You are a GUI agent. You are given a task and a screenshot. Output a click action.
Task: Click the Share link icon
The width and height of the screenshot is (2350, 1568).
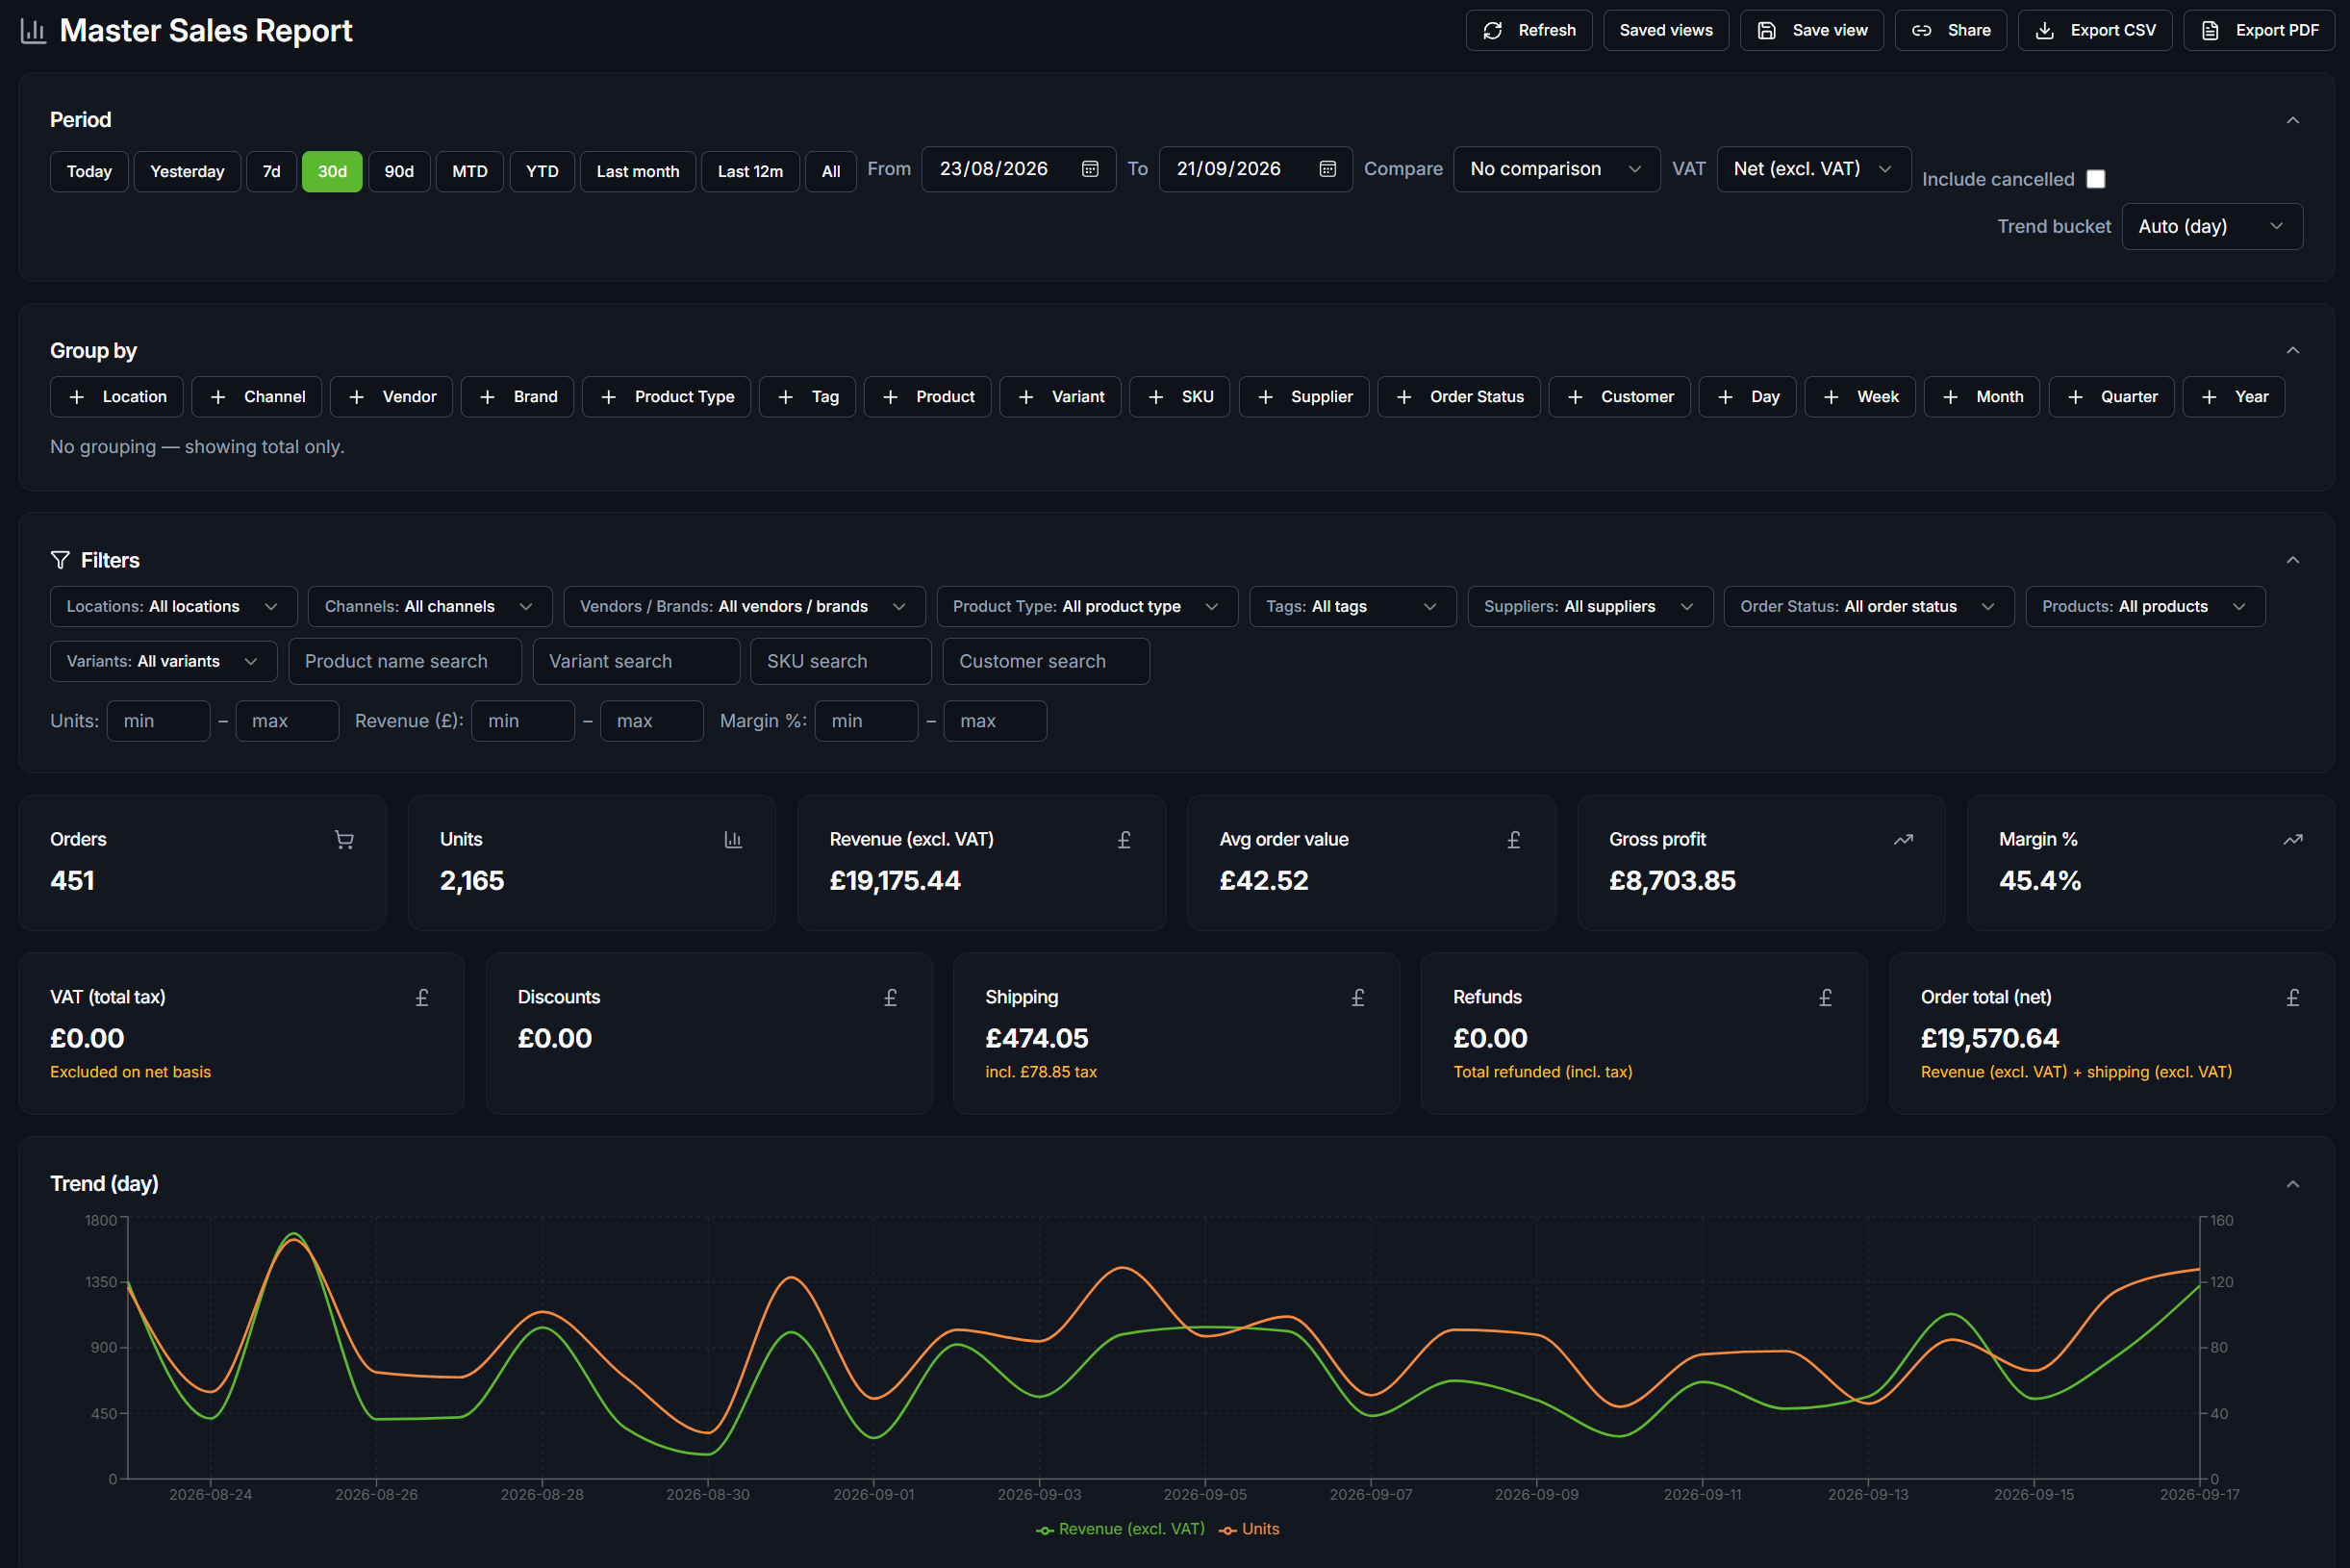(1921, 30)
